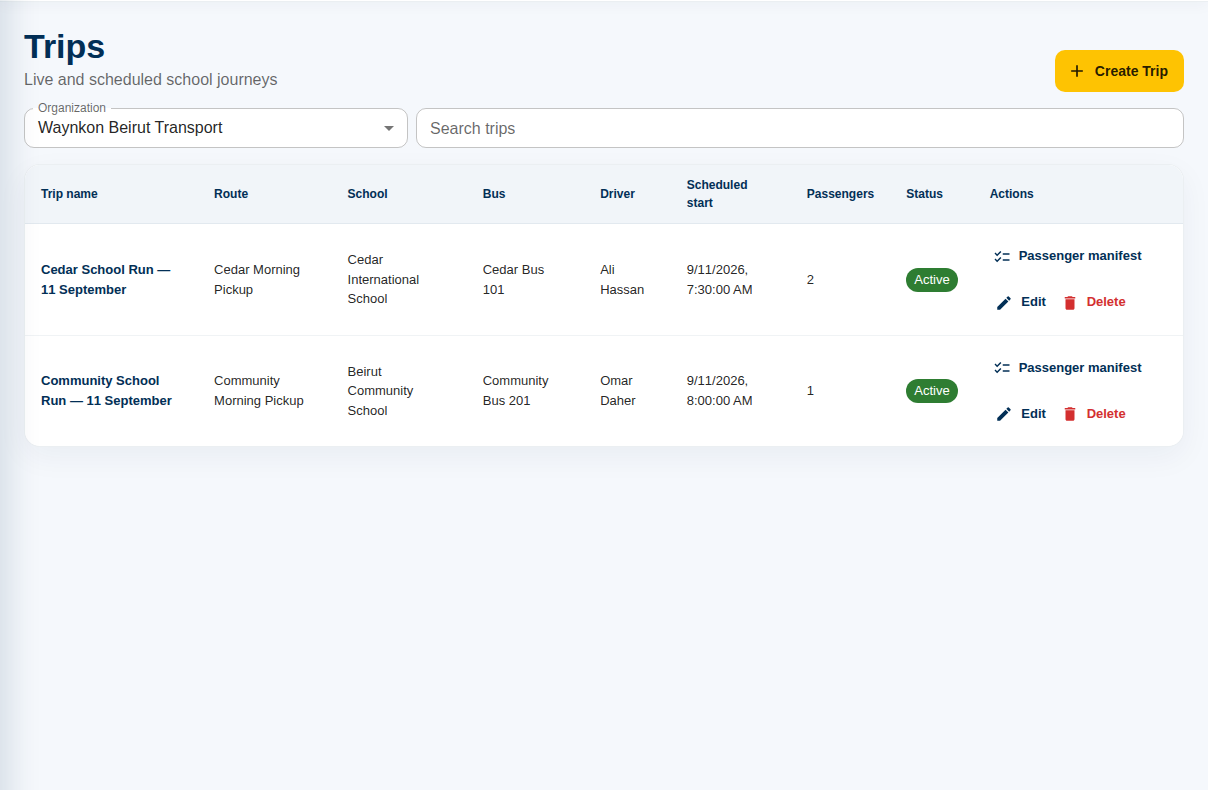The image size is (1208, 790).
Task: Click Actions column header
Action: click(x=1011, y=194)
